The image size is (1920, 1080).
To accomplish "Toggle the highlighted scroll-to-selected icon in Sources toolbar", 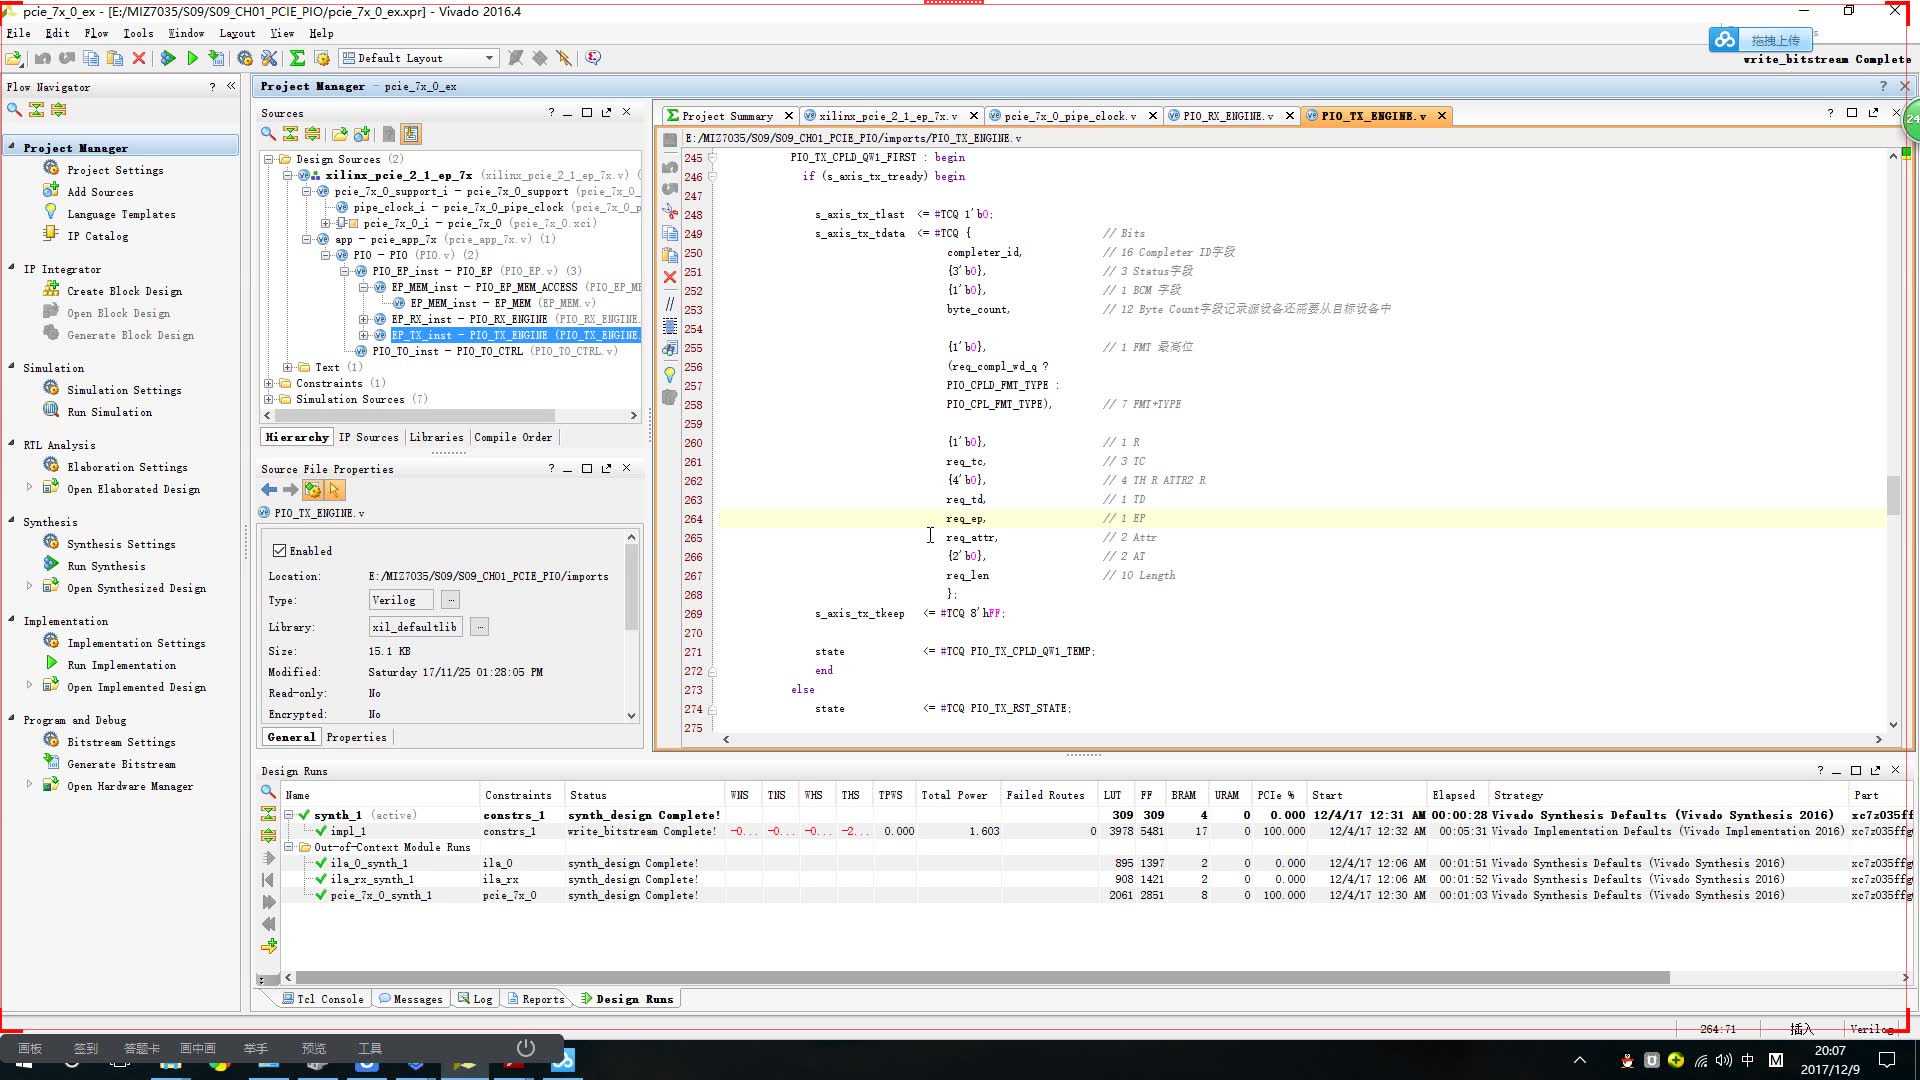I will pyautogui.click(x=410, y=134).
